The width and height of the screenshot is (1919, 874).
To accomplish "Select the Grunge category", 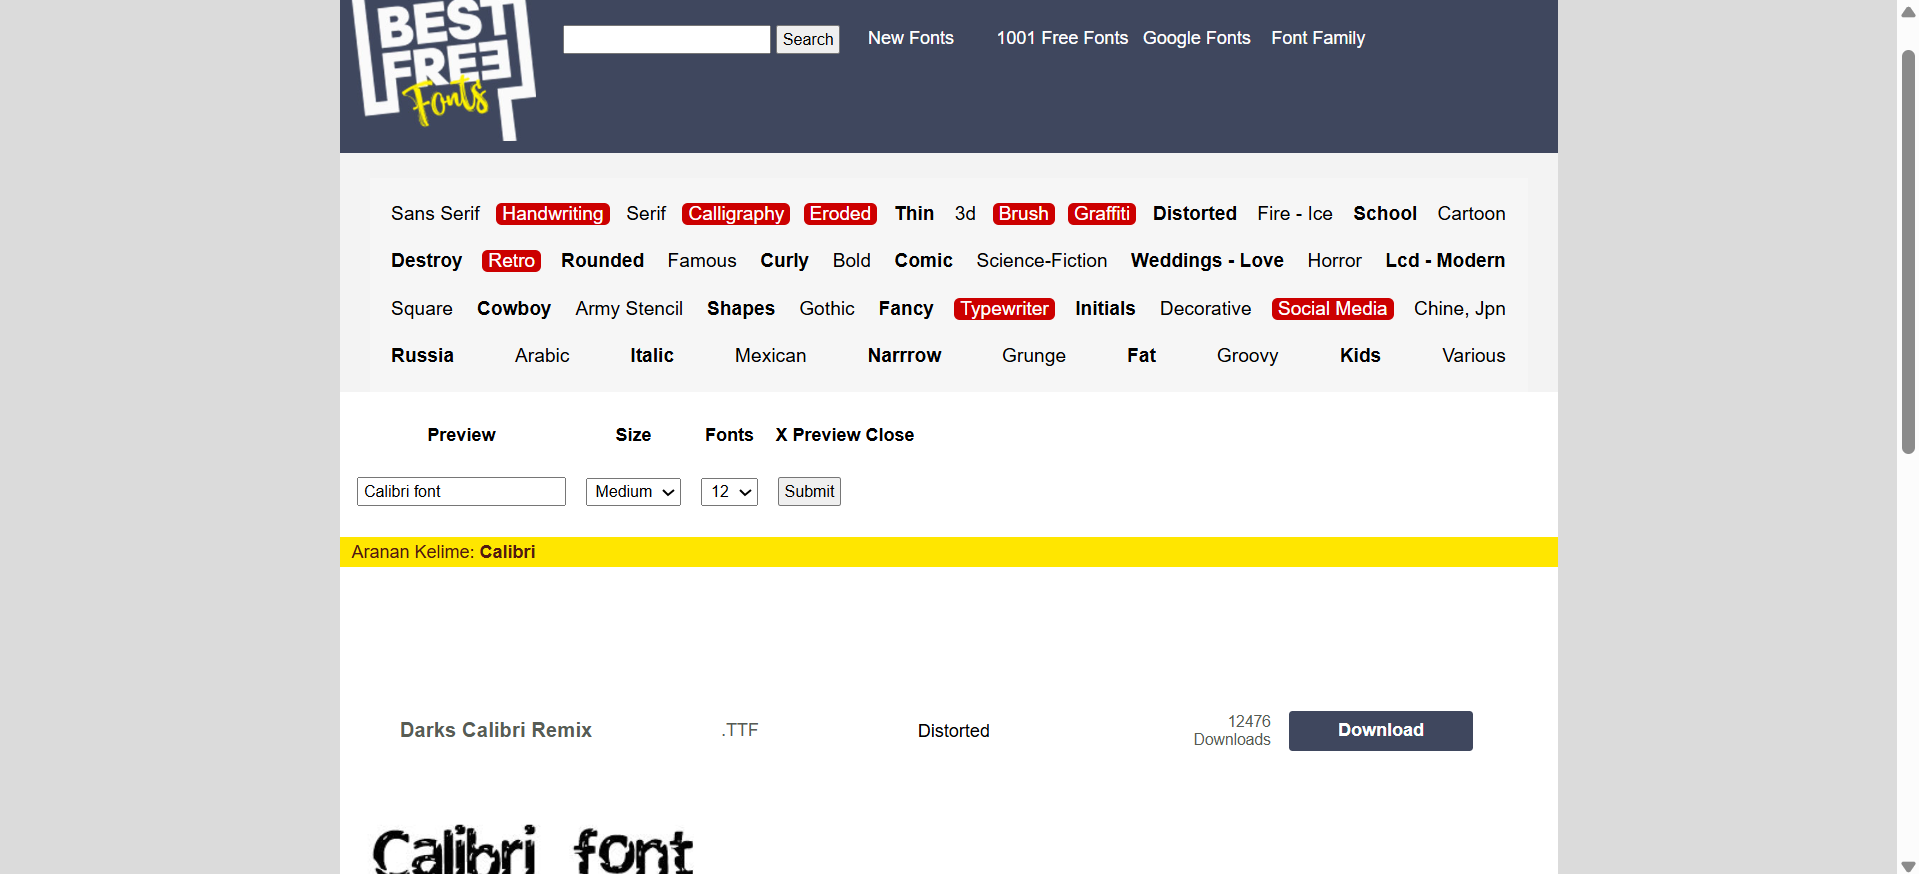I will pos(1034,356).
